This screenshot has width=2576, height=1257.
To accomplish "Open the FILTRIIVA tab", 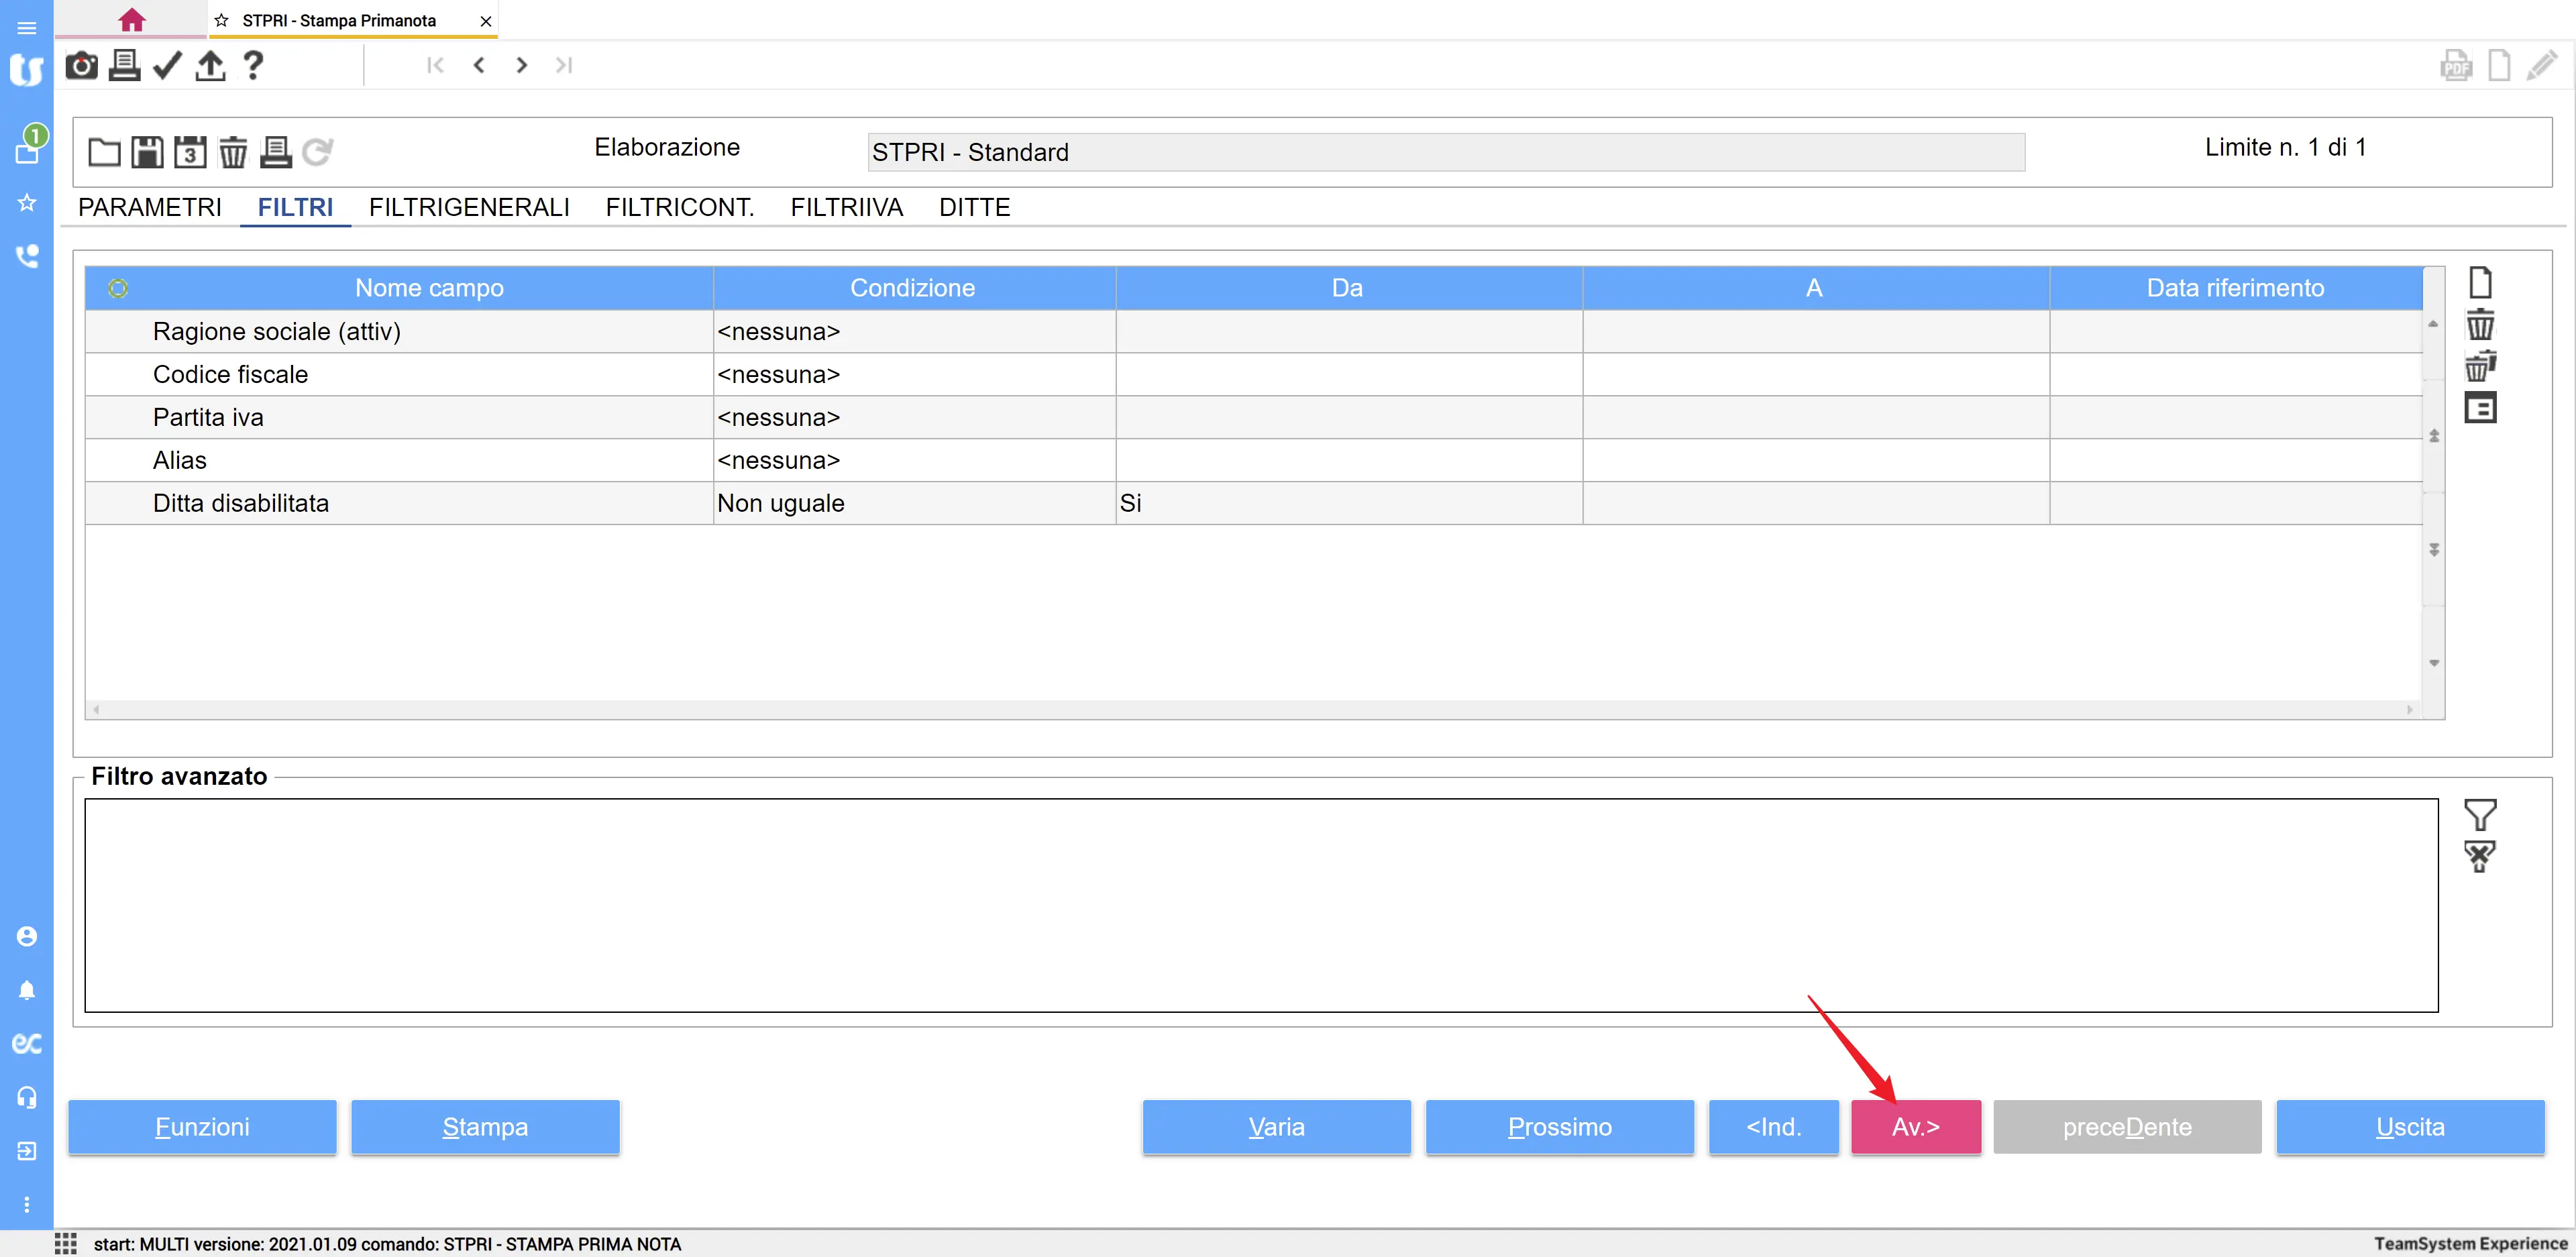I will (x=846, y=207).
